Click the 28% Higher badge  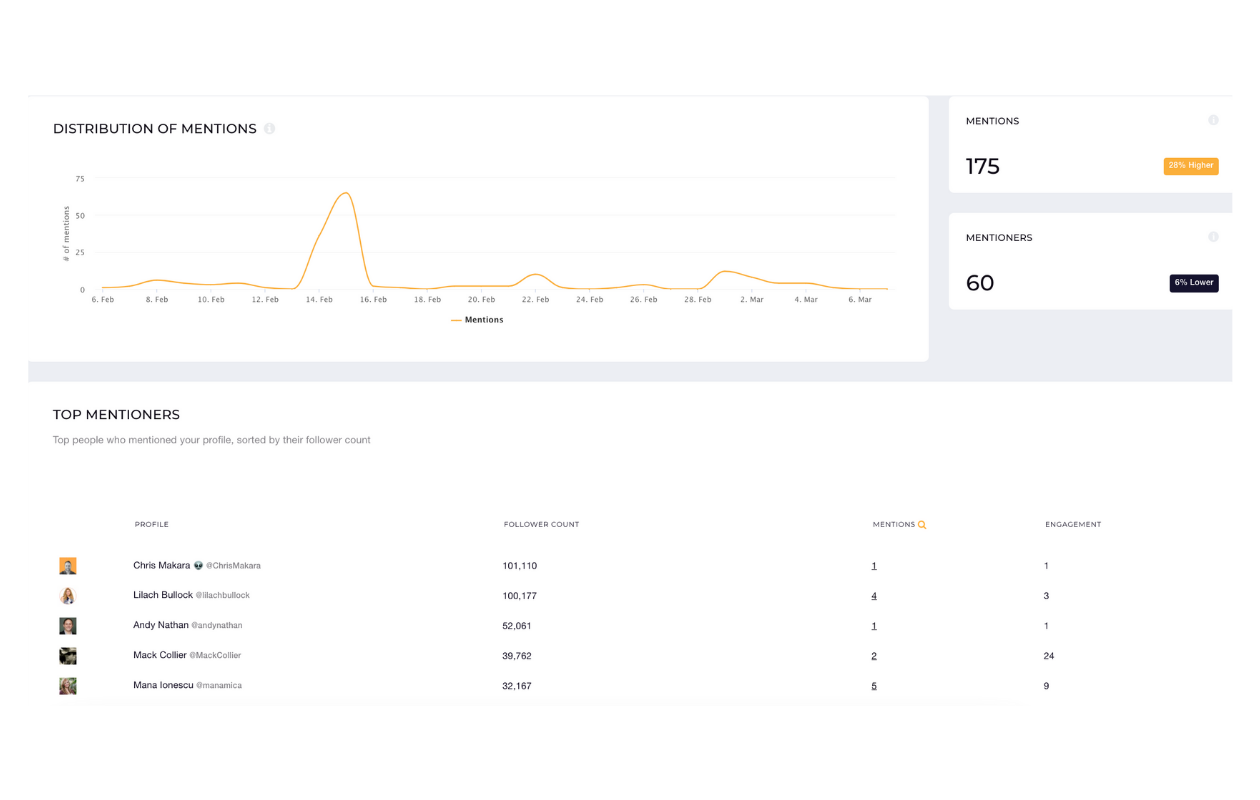pyautogui.click(x=1191, y=166)
